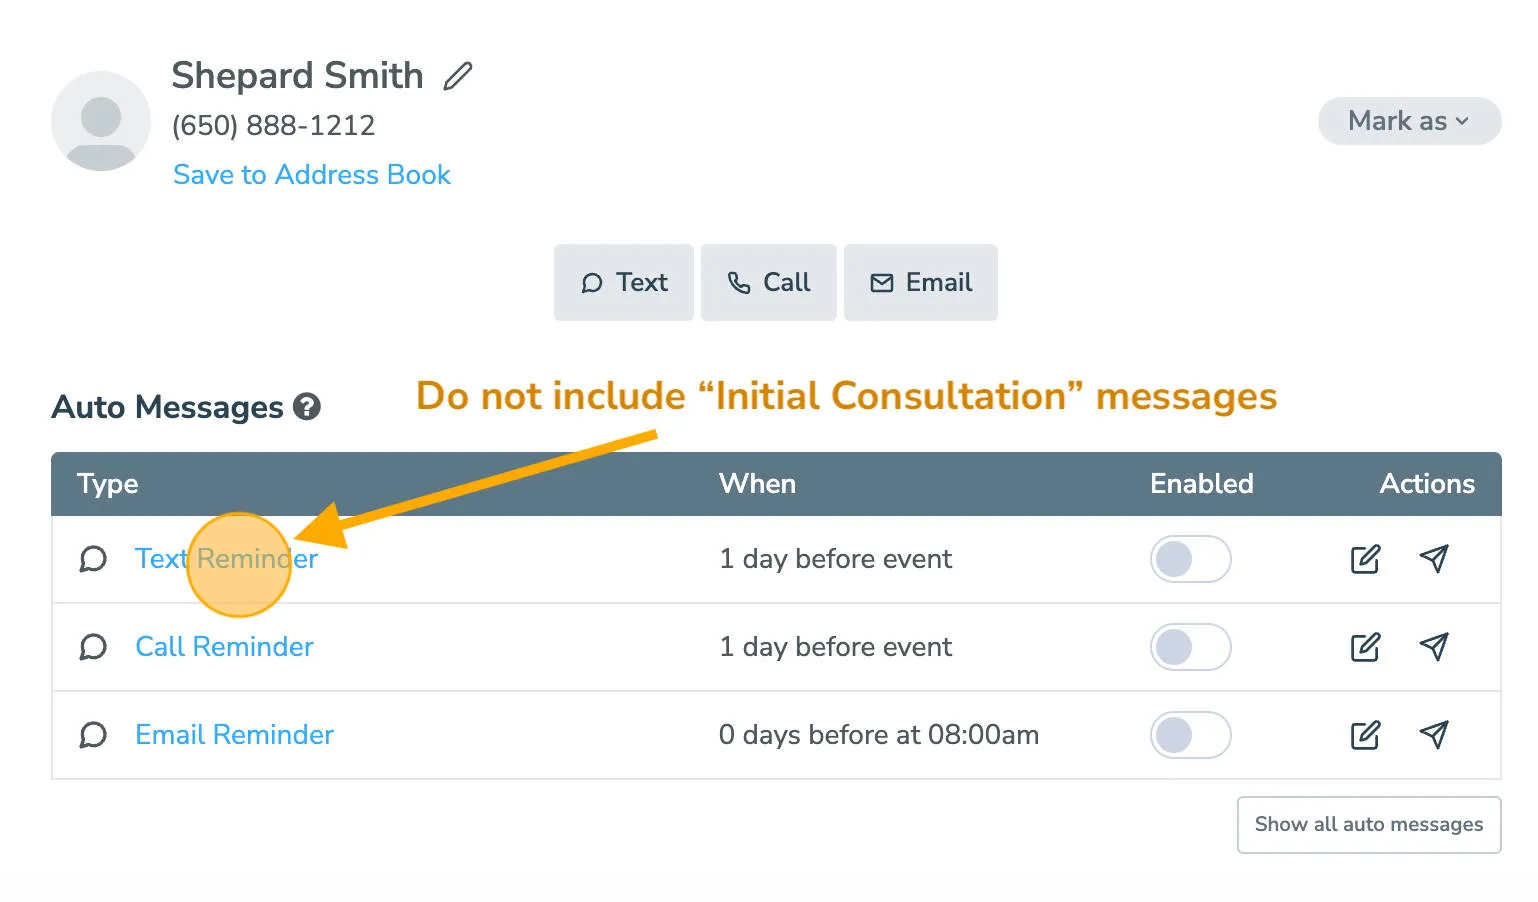Open the Text Reminder message

tap(225, 559)
